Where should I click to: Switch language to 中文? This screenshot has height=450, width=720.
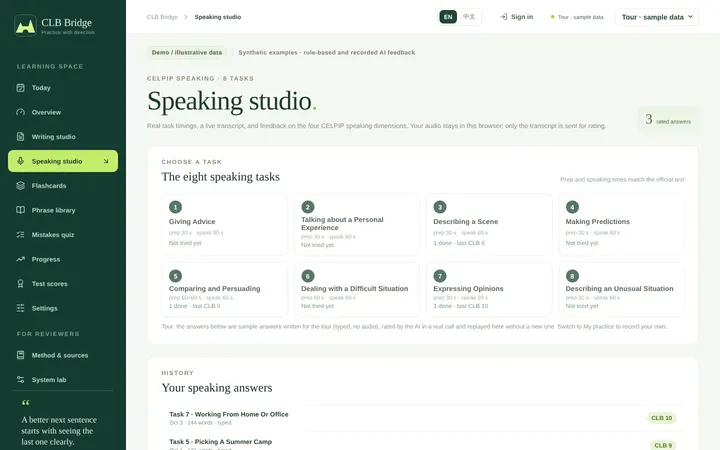click(469, 17)
